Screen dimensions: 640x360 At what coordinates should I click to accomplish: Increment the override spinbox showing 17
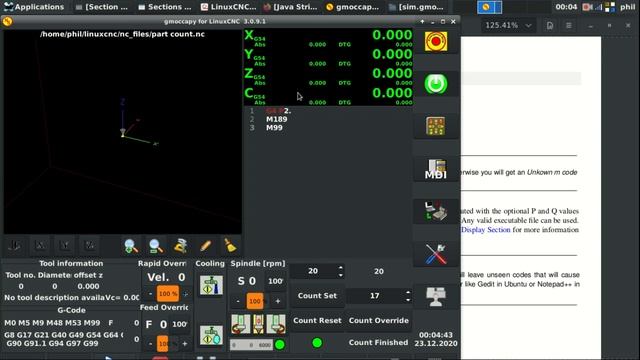pos(408,292)
